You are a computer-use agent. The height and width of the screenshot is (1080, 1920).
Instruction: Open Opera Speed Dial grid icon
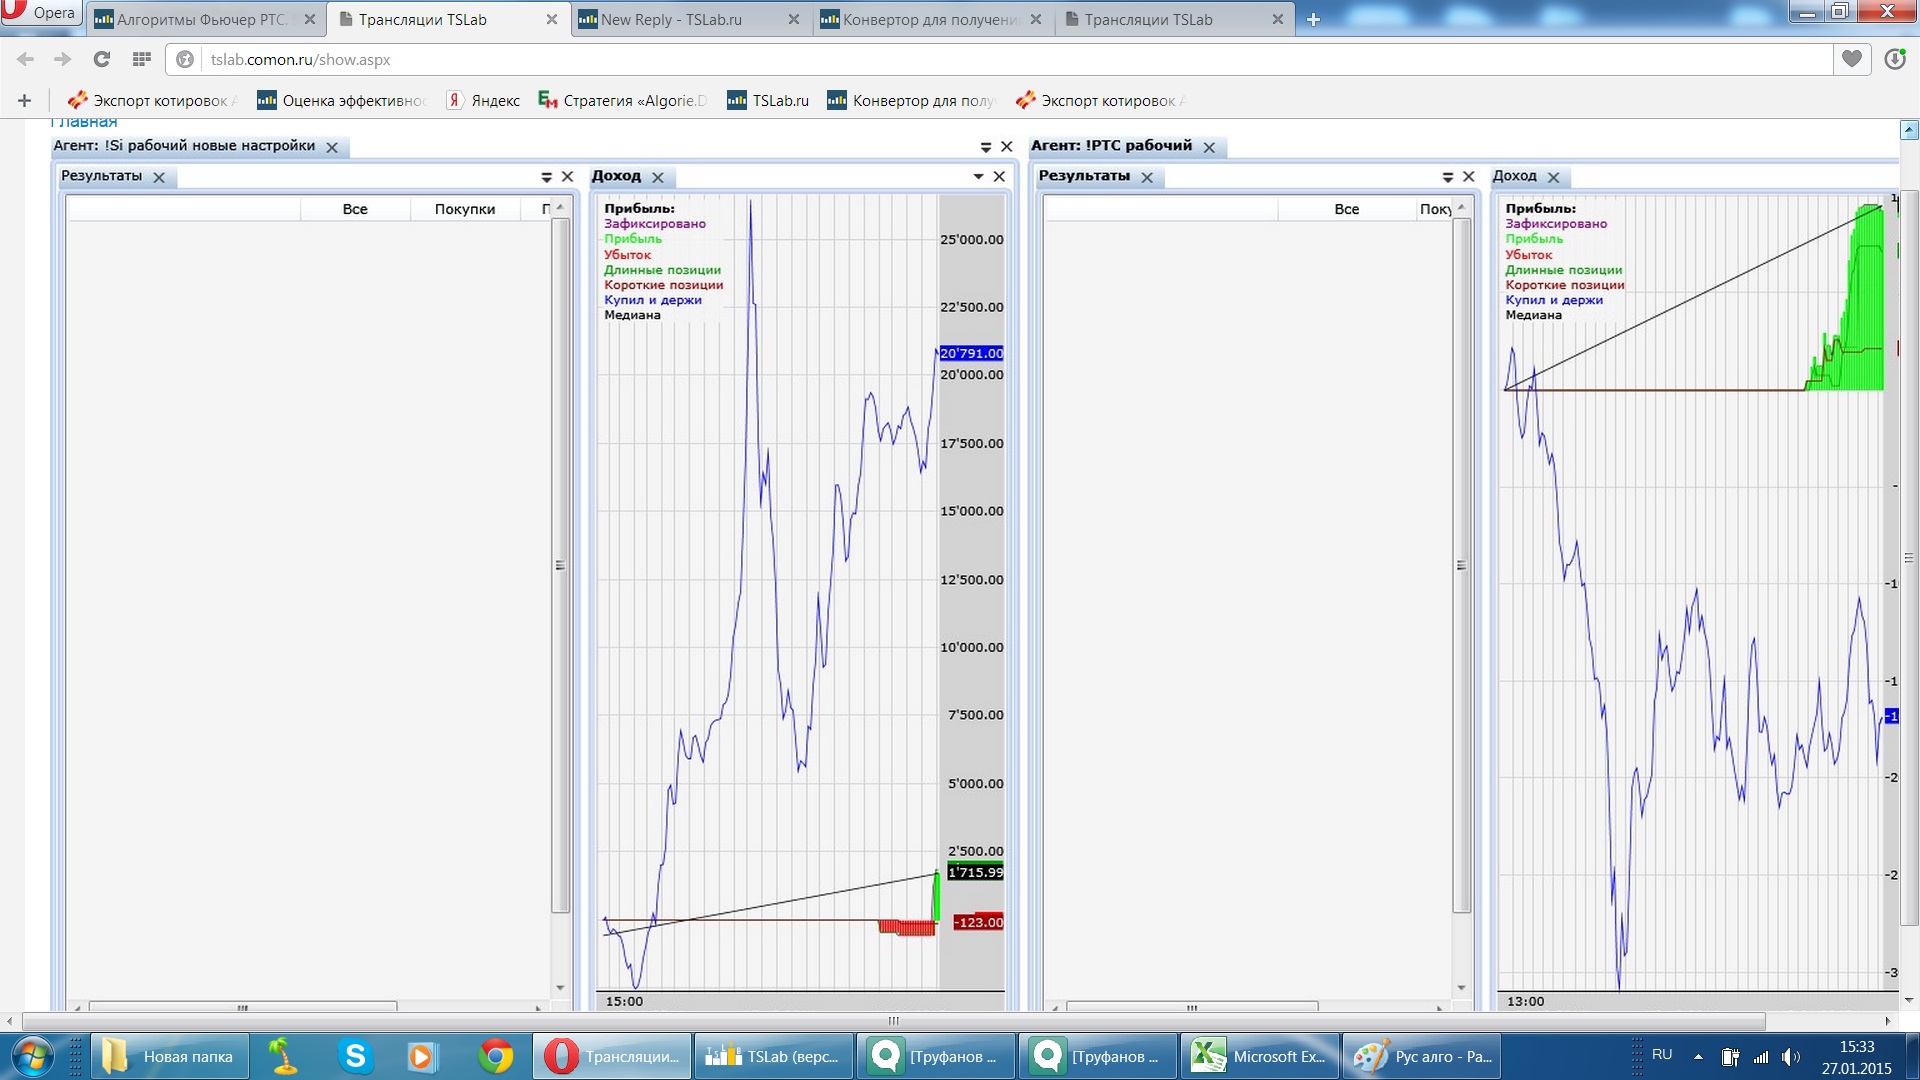(x=141, y=59)
